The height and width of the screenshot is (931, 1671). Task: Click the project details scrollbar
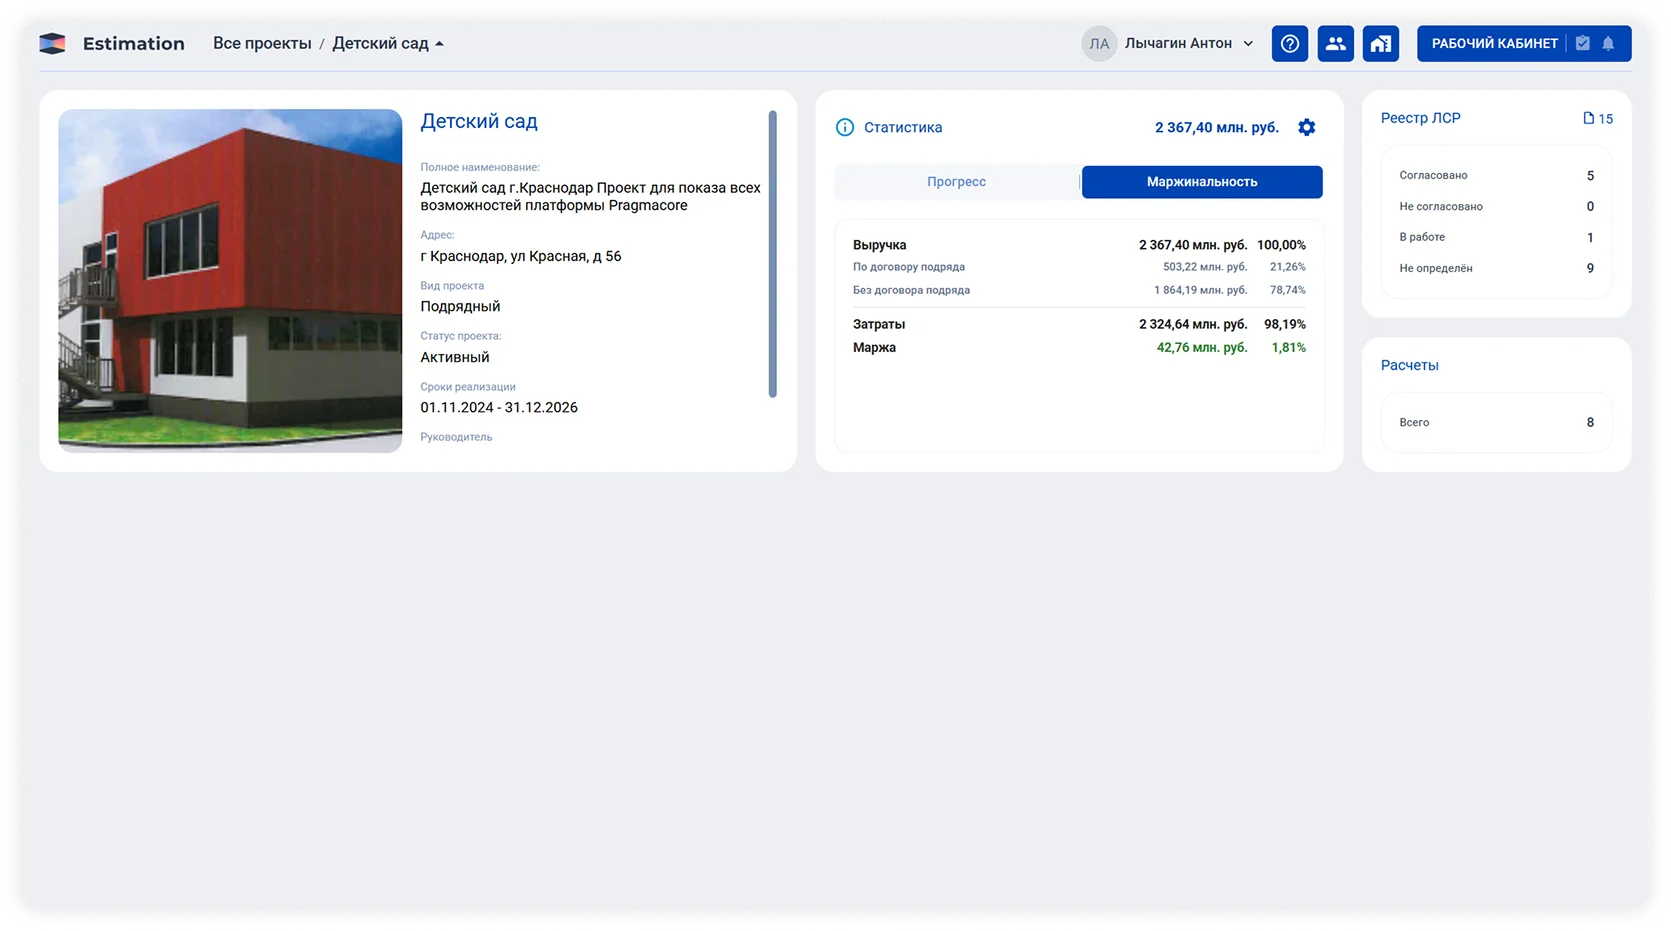tap(772, 254)
